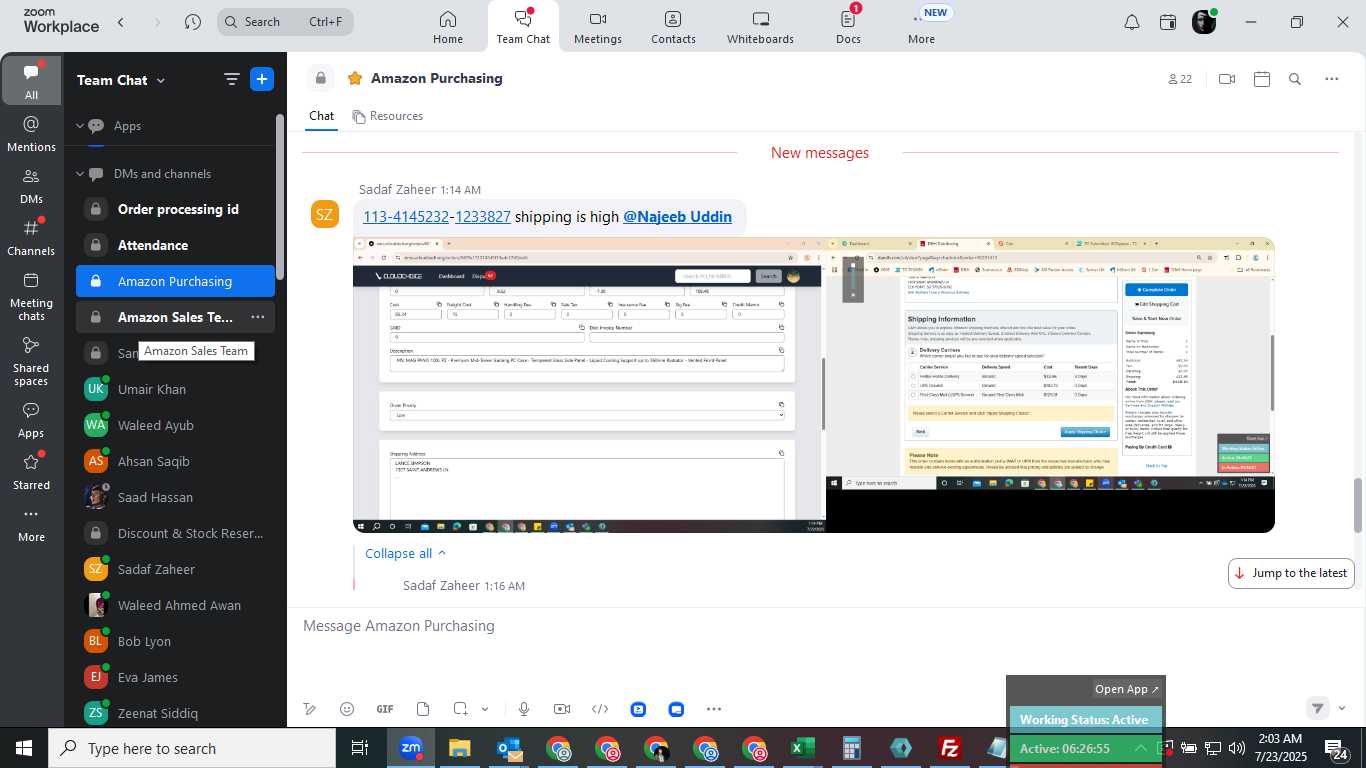The width and height of the screenshot is (1366, 768).
Task: Open the Order processing id channel
Action: point(175,209)
